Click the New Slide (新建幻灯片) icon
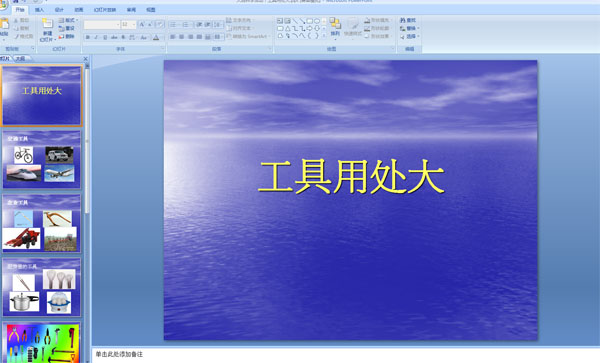The width and height of the screenshot is (600, 363). pyautogui.click(x=47, y=24)
